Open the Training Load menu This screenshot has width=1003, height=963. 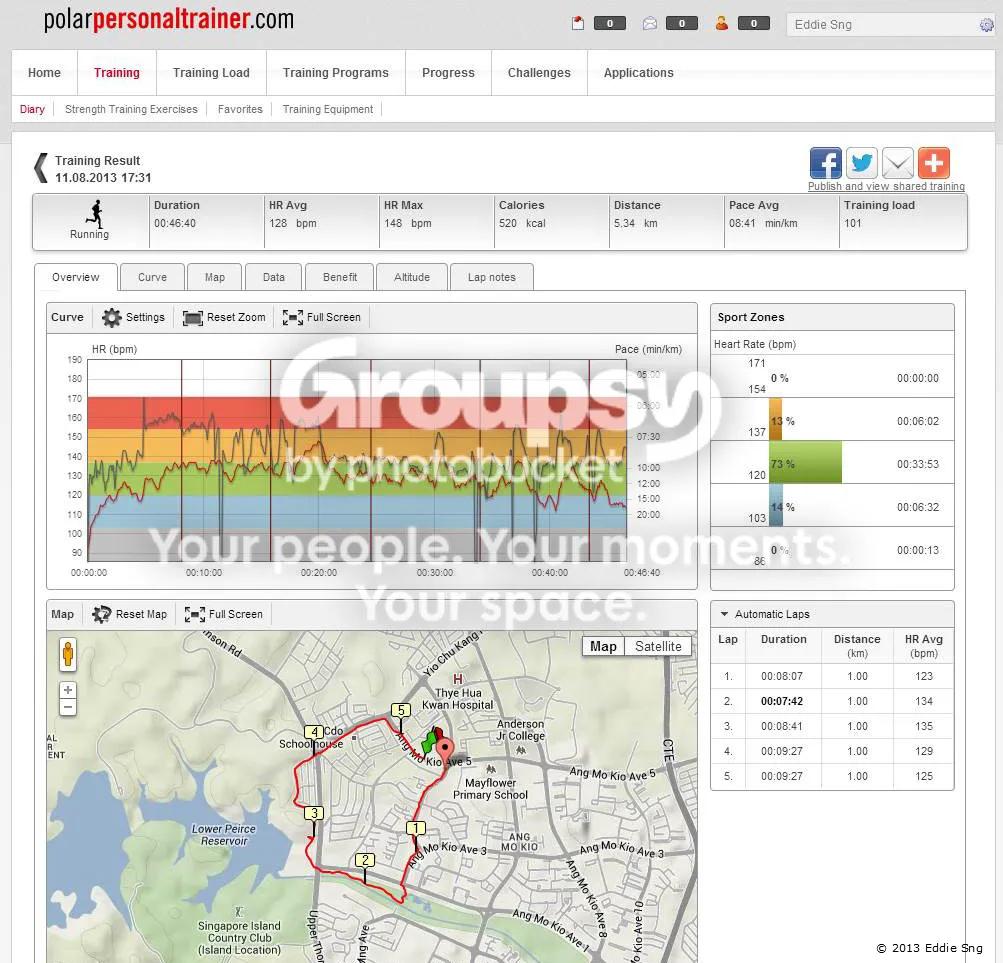coord(211,73)
